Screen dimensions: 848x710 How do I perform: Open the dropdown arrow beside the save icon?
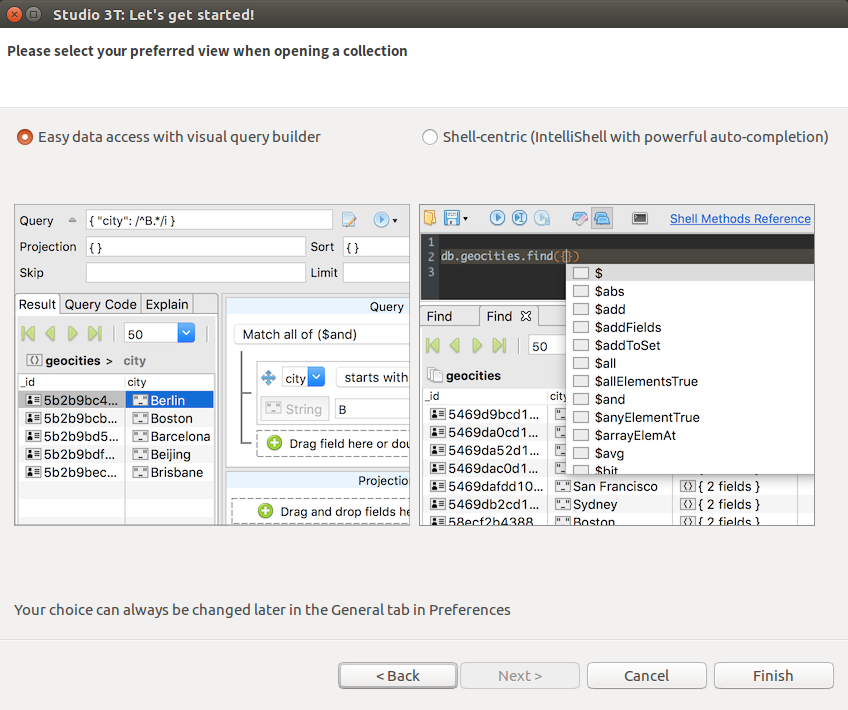(465, 219)
